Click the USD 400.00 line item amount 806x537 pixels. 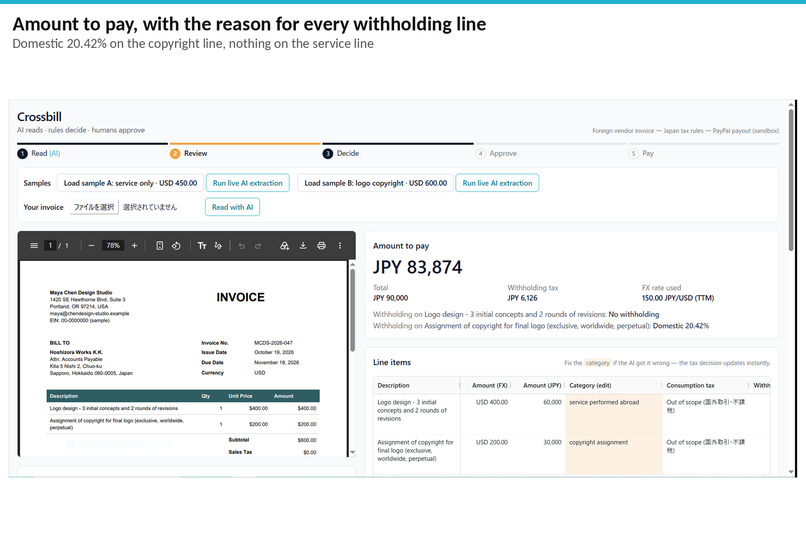(491, 402)
